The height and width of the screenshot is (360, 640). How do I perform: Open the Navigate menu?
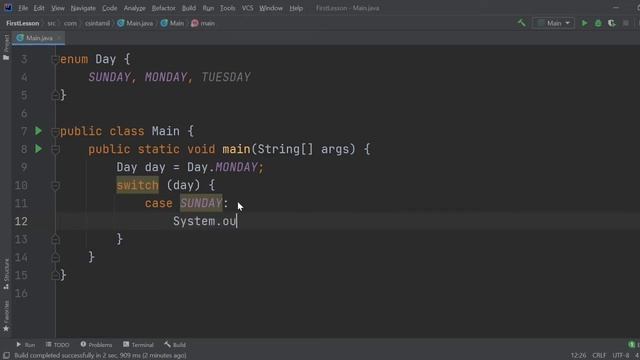click(83, 8)
